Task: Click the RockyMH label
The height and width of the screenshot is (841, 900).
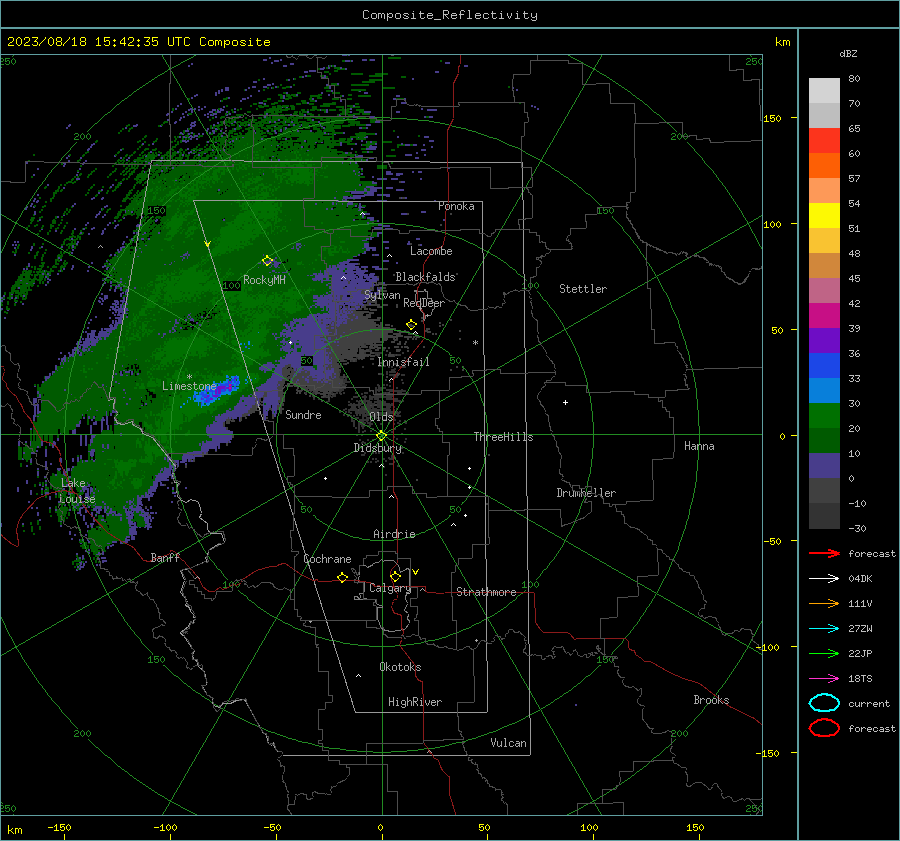Action: [264, 280]
